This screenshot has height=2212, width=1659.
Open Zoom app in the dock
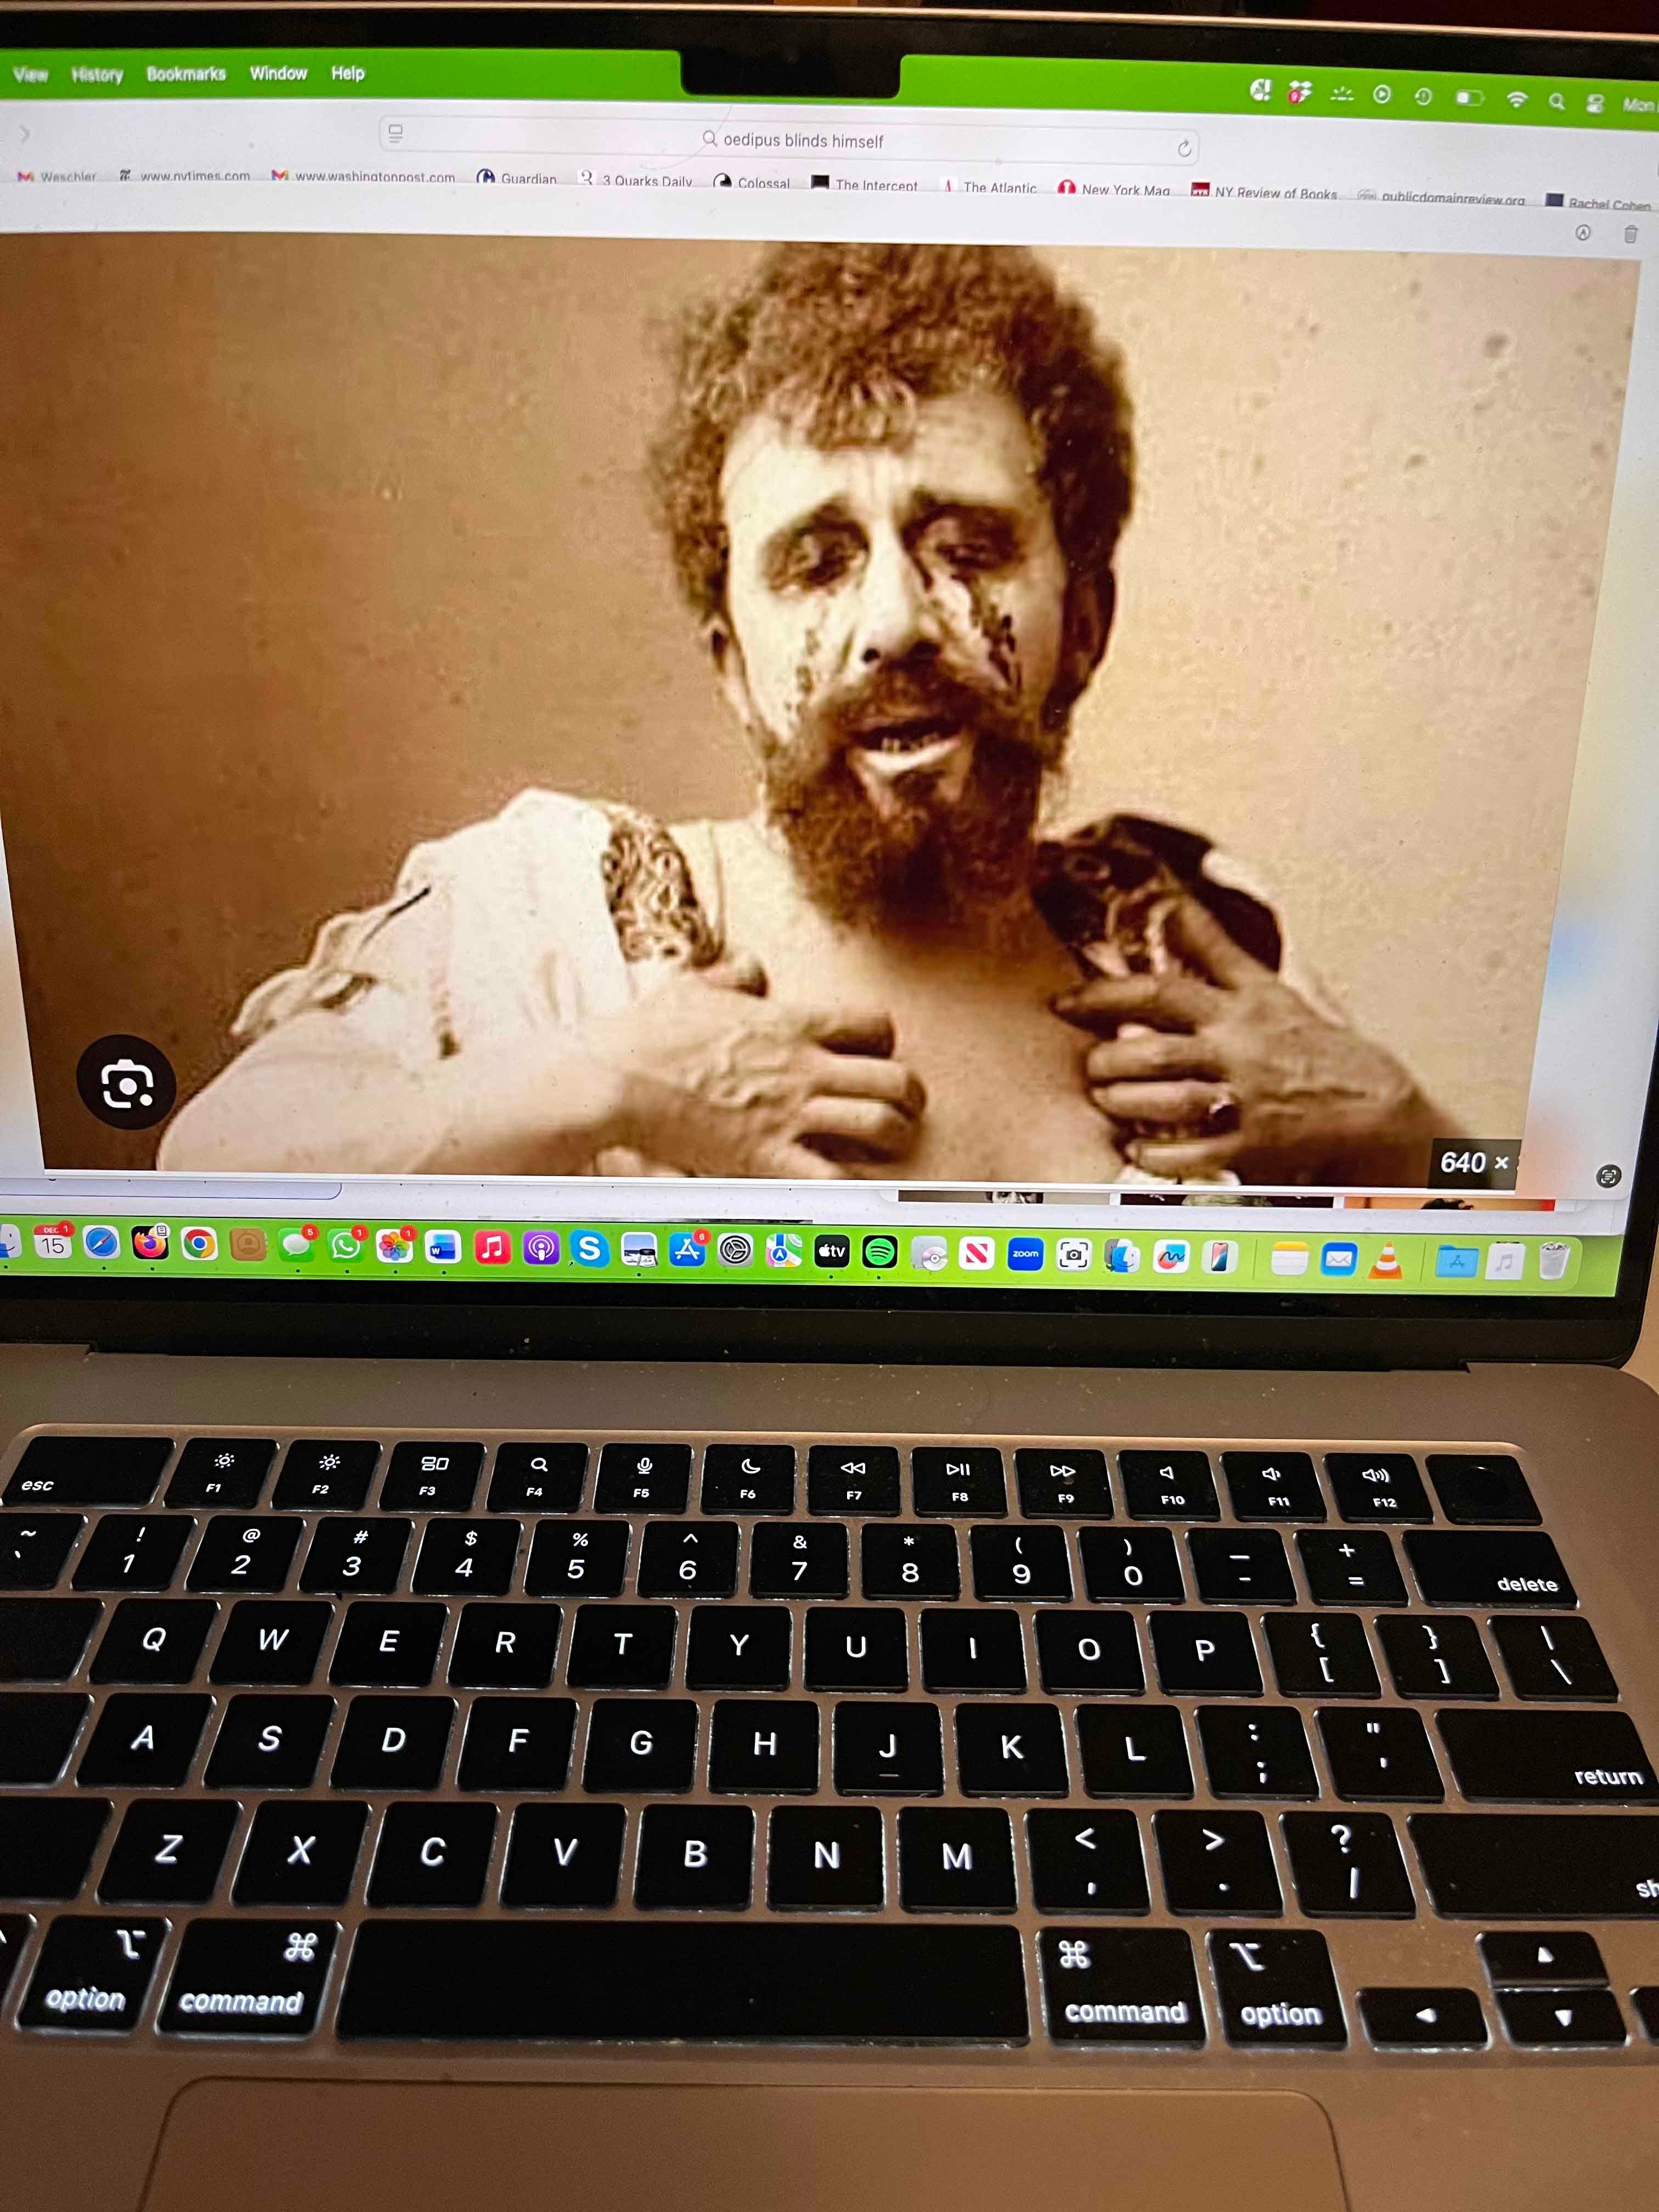pos(1025,1253)
